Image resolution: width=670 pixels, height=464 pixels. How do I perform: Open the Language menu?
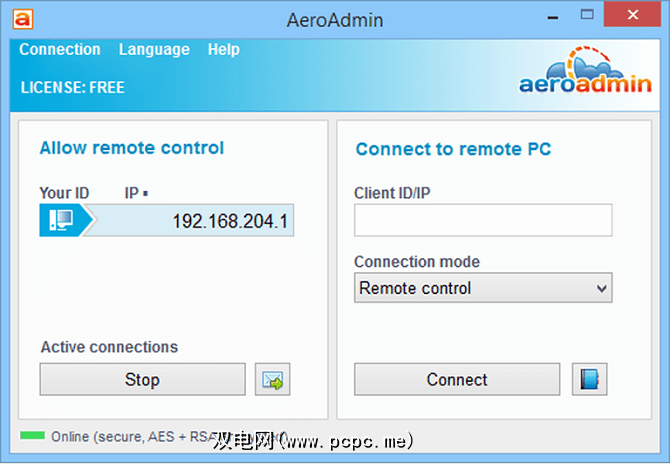154,50
